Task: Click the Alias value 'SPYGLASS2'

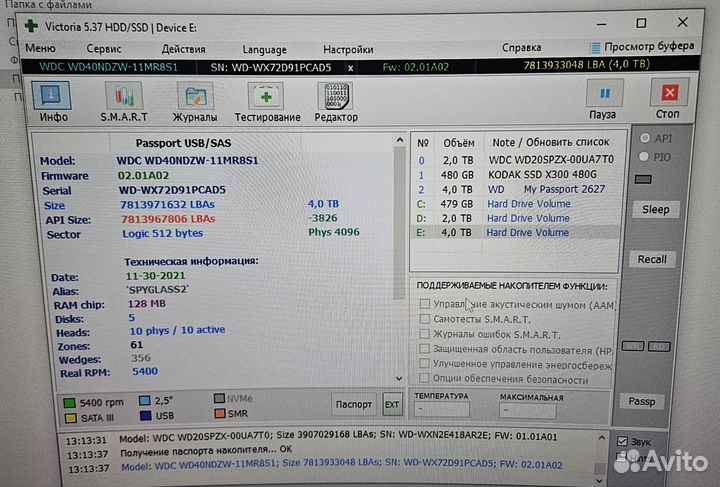Action: tap(158, 290)
